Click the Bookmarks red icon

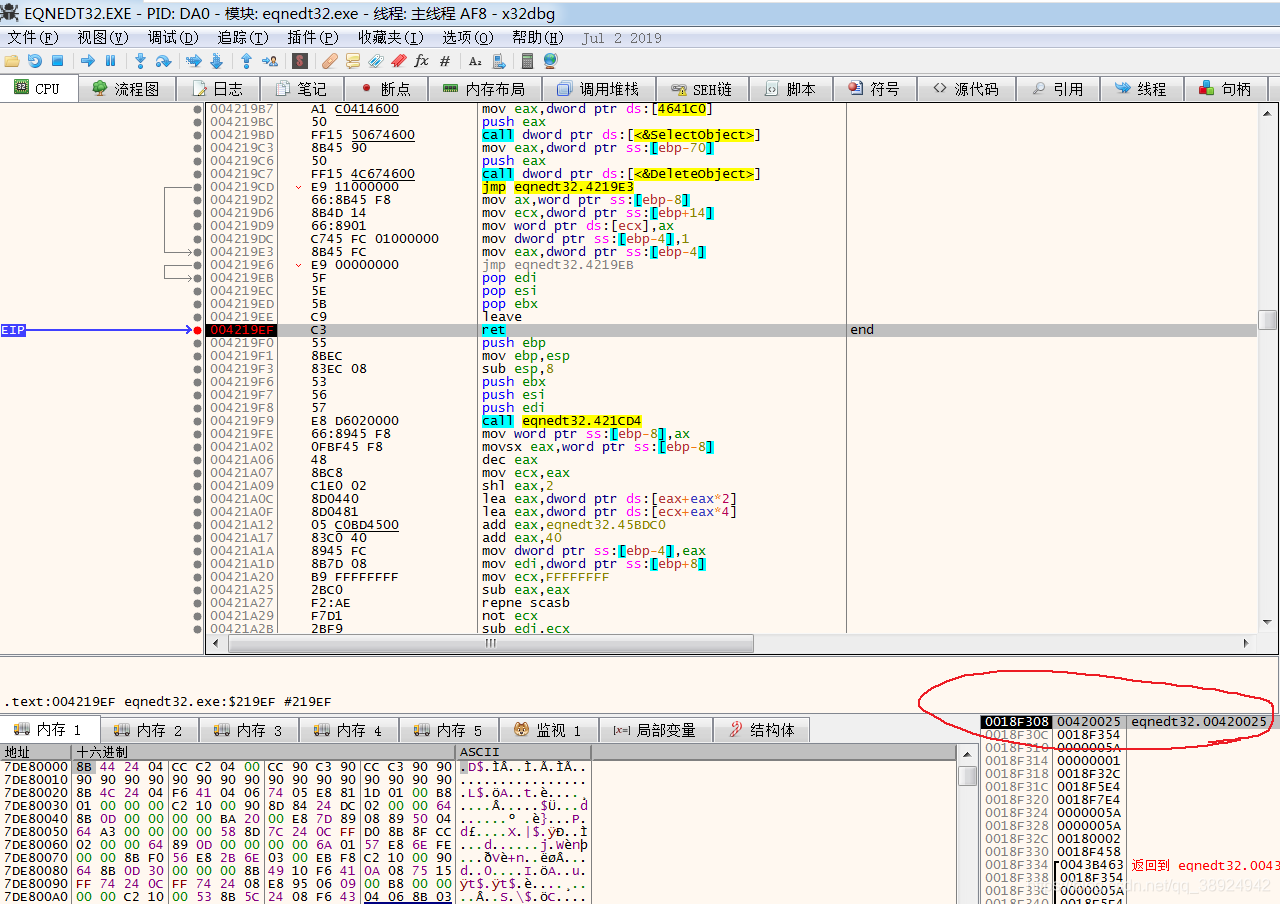[398, 61]
